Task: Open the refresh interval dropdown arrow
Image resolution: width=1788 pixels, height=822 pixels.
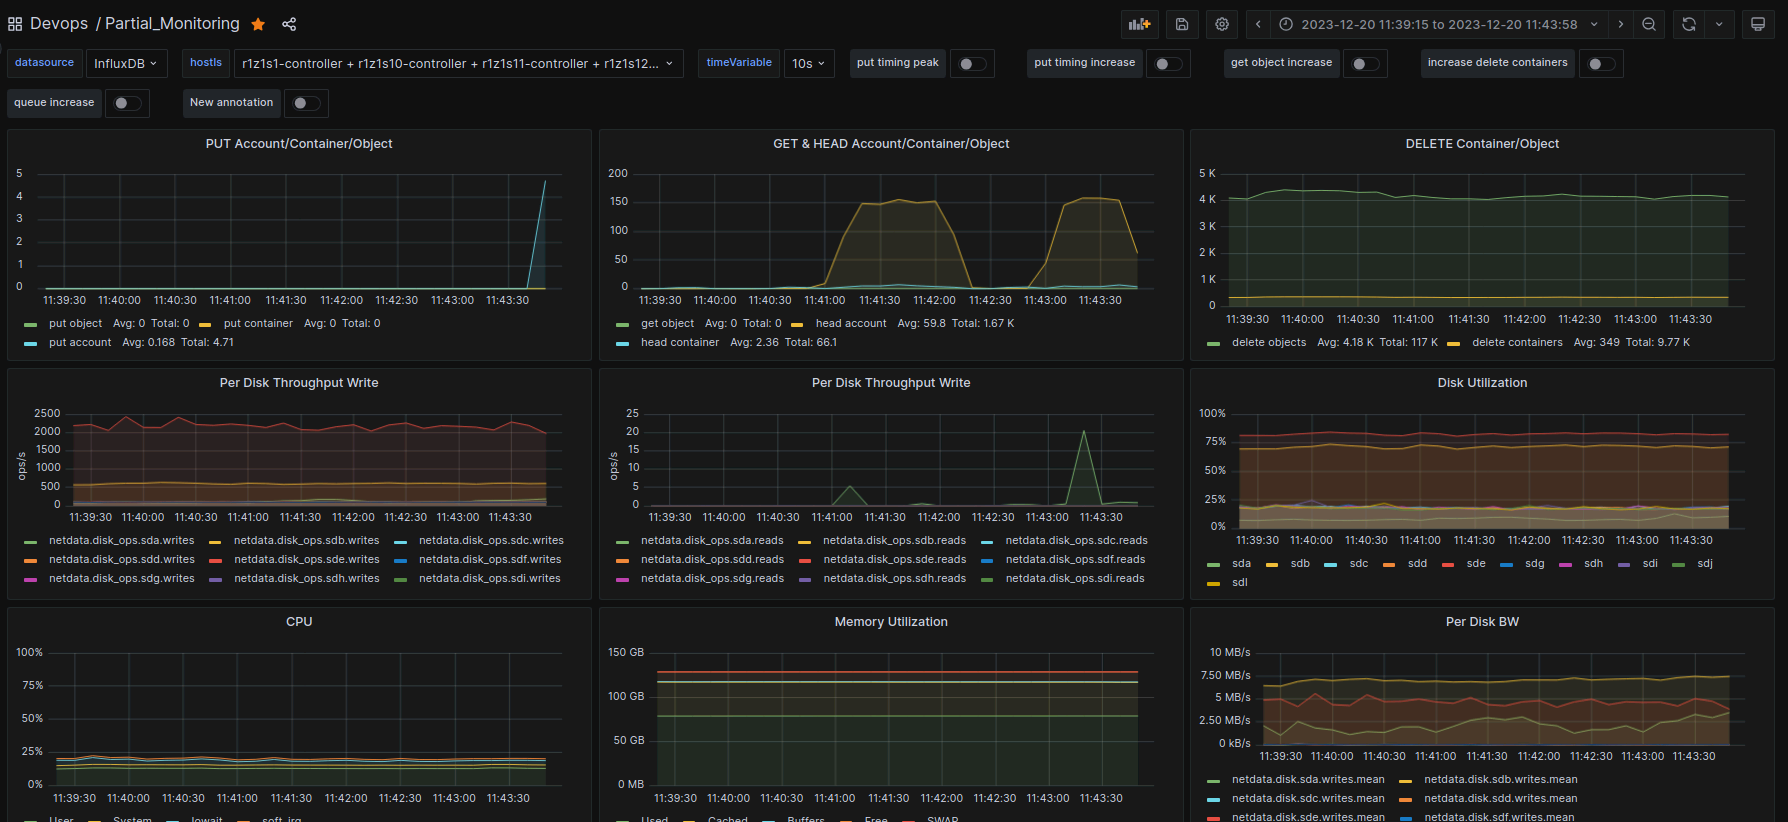Action: coord(1719,24)
